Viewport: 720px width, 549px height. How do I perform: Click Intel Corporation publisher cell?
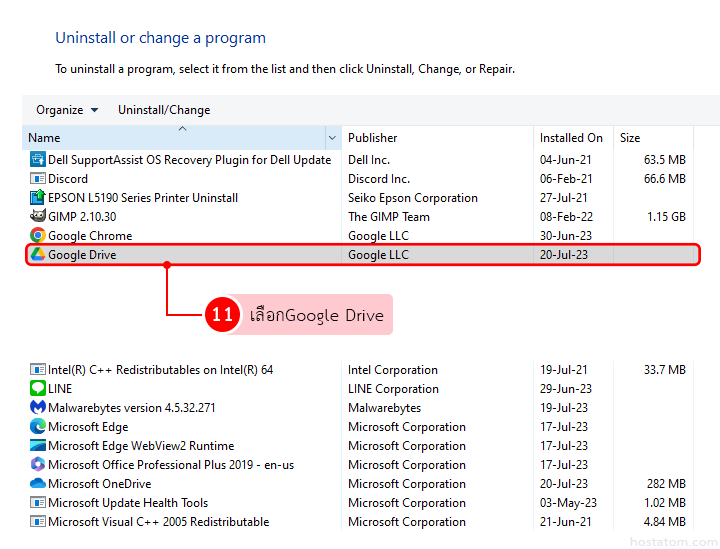[393, 370]
